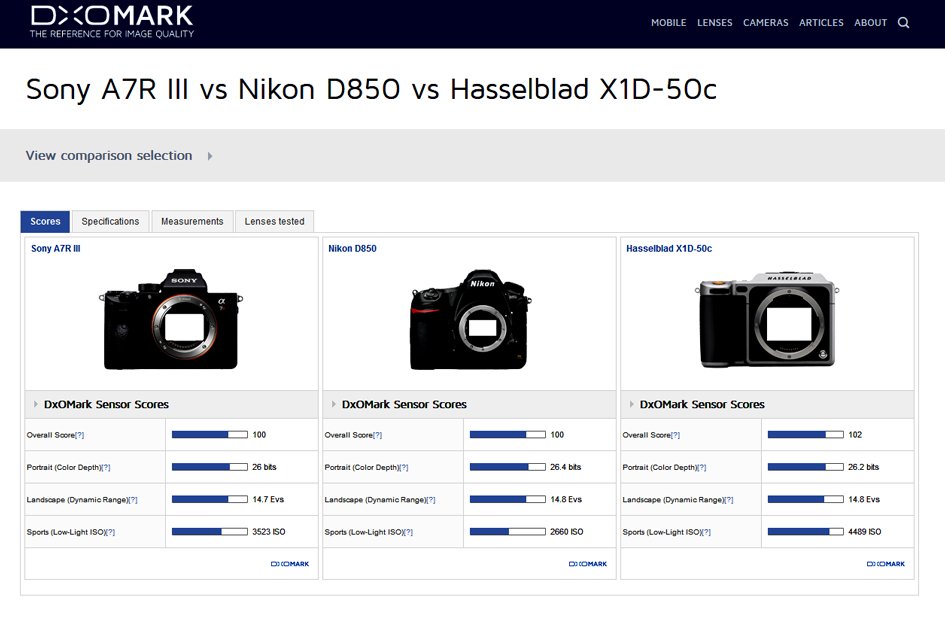
Task: Click Sony Overall Score help [?] link
Action: (79, 436)
